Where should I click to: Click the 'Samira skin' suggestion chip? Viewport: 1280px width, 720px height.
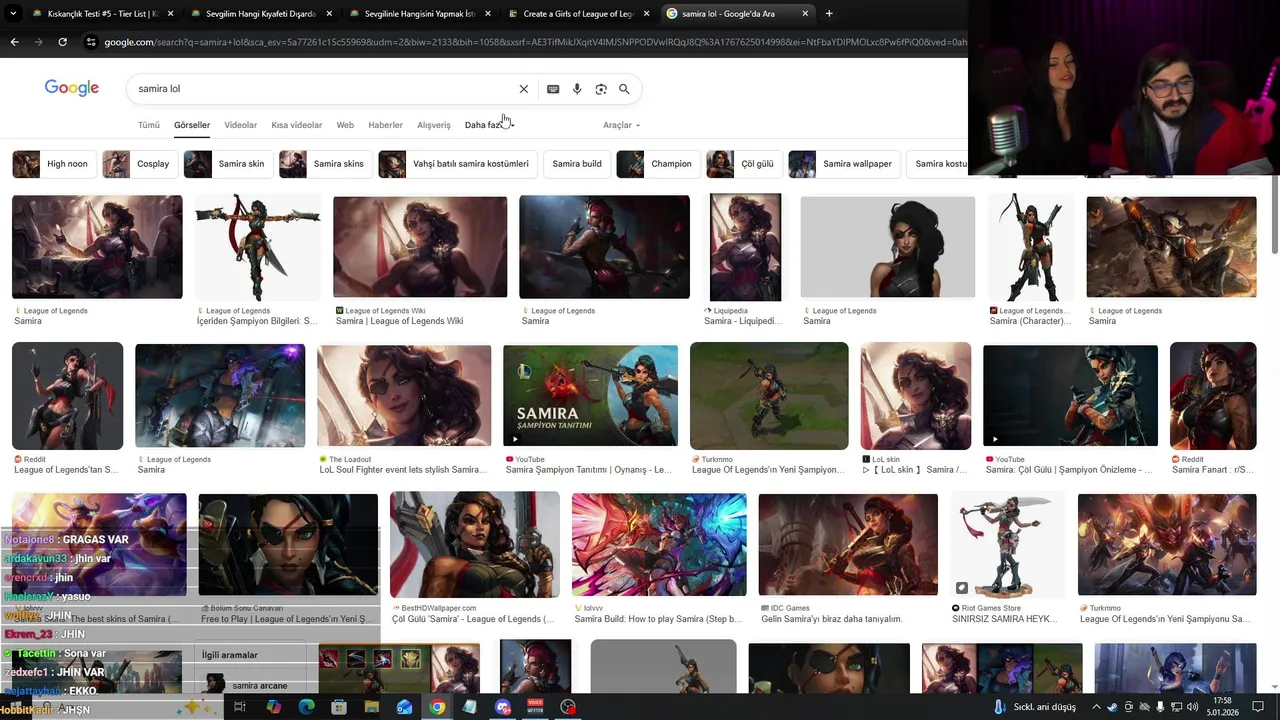tap(228, 164)
